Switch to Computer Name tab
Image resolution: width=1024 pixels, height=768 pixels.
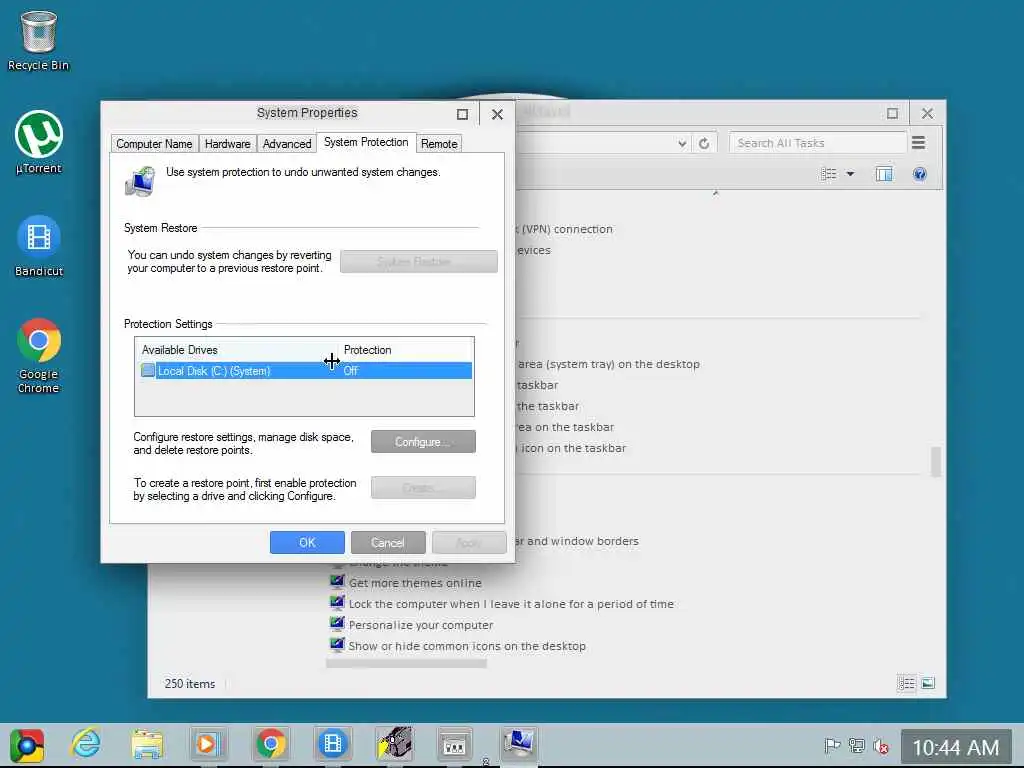click(x=154, y=144)
